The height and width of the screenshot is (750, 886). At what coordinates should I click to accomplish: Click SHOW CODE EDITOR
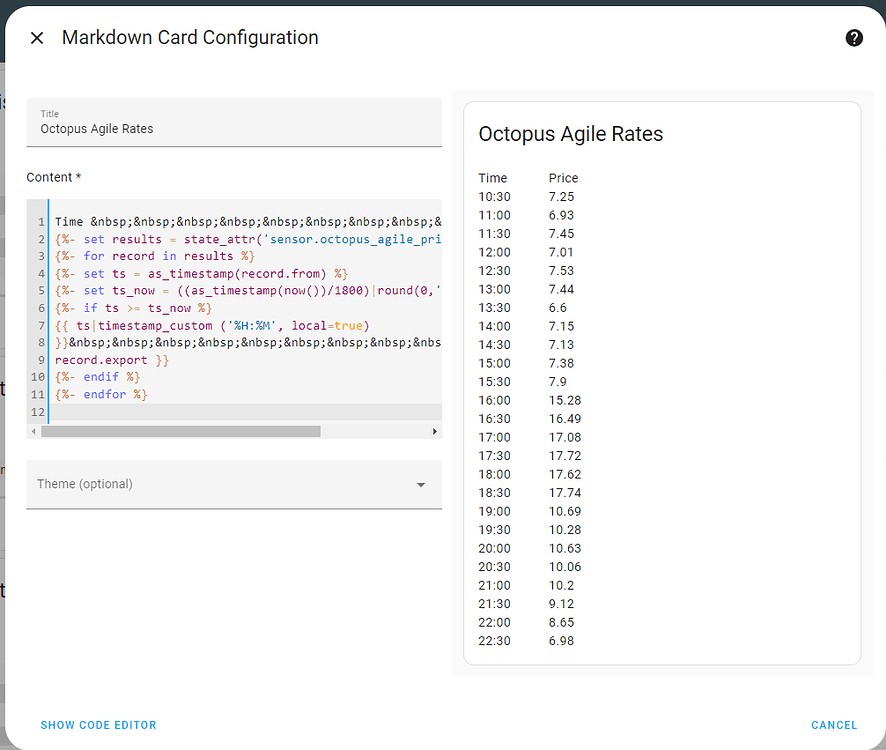click(x=97, y=725)
